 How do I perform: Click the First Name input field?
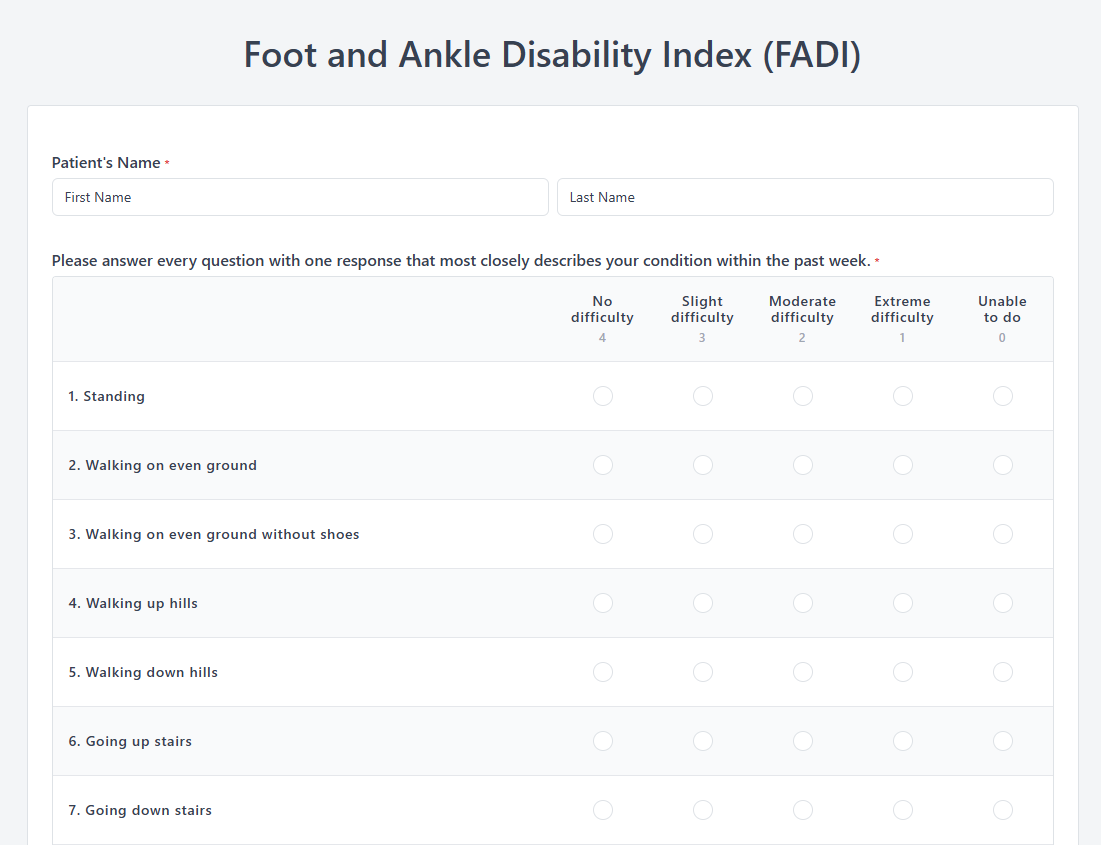(x=300, y=197)
